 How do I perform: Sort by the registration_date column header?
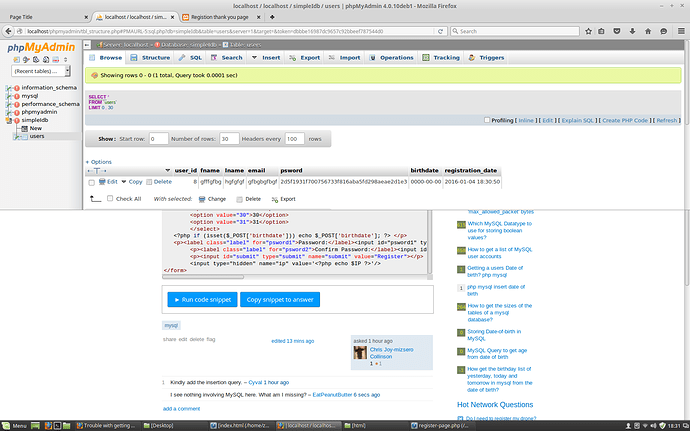point(470,170)
